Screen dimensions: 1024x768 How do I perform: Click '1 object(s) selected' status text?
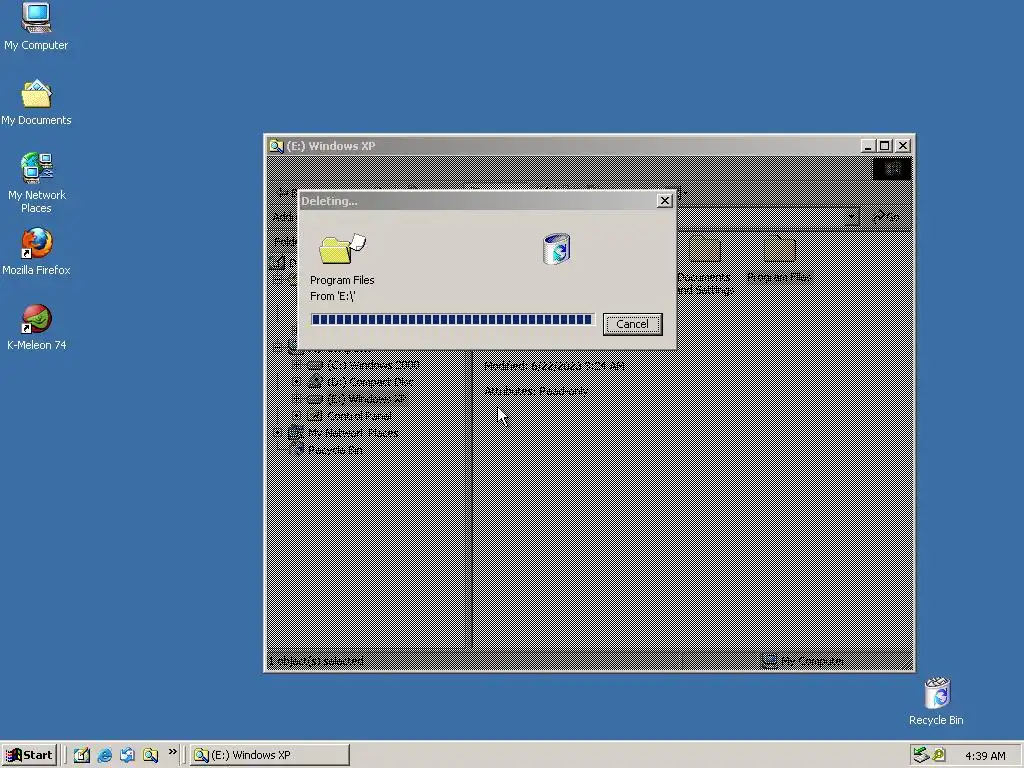[x=316, y=661]
